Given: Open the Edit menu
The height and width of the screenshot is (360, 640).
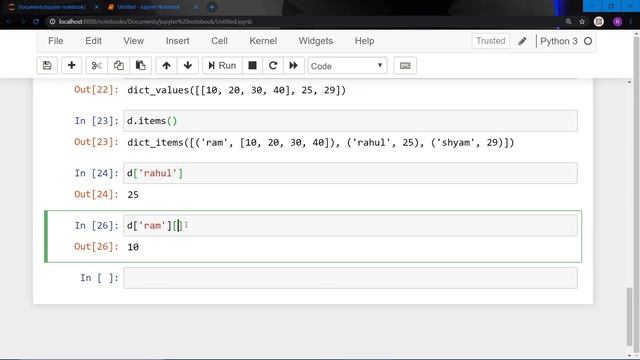Looking at the screenshot, I should tap(93, 41).
